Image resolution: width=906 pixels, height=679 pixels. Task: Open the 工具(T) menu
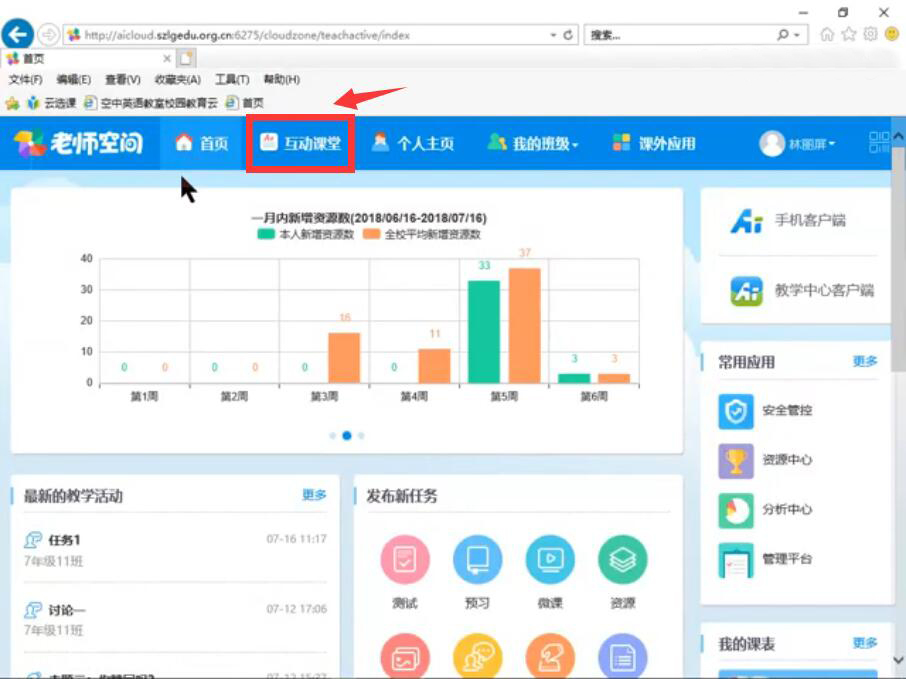(232, 80)
